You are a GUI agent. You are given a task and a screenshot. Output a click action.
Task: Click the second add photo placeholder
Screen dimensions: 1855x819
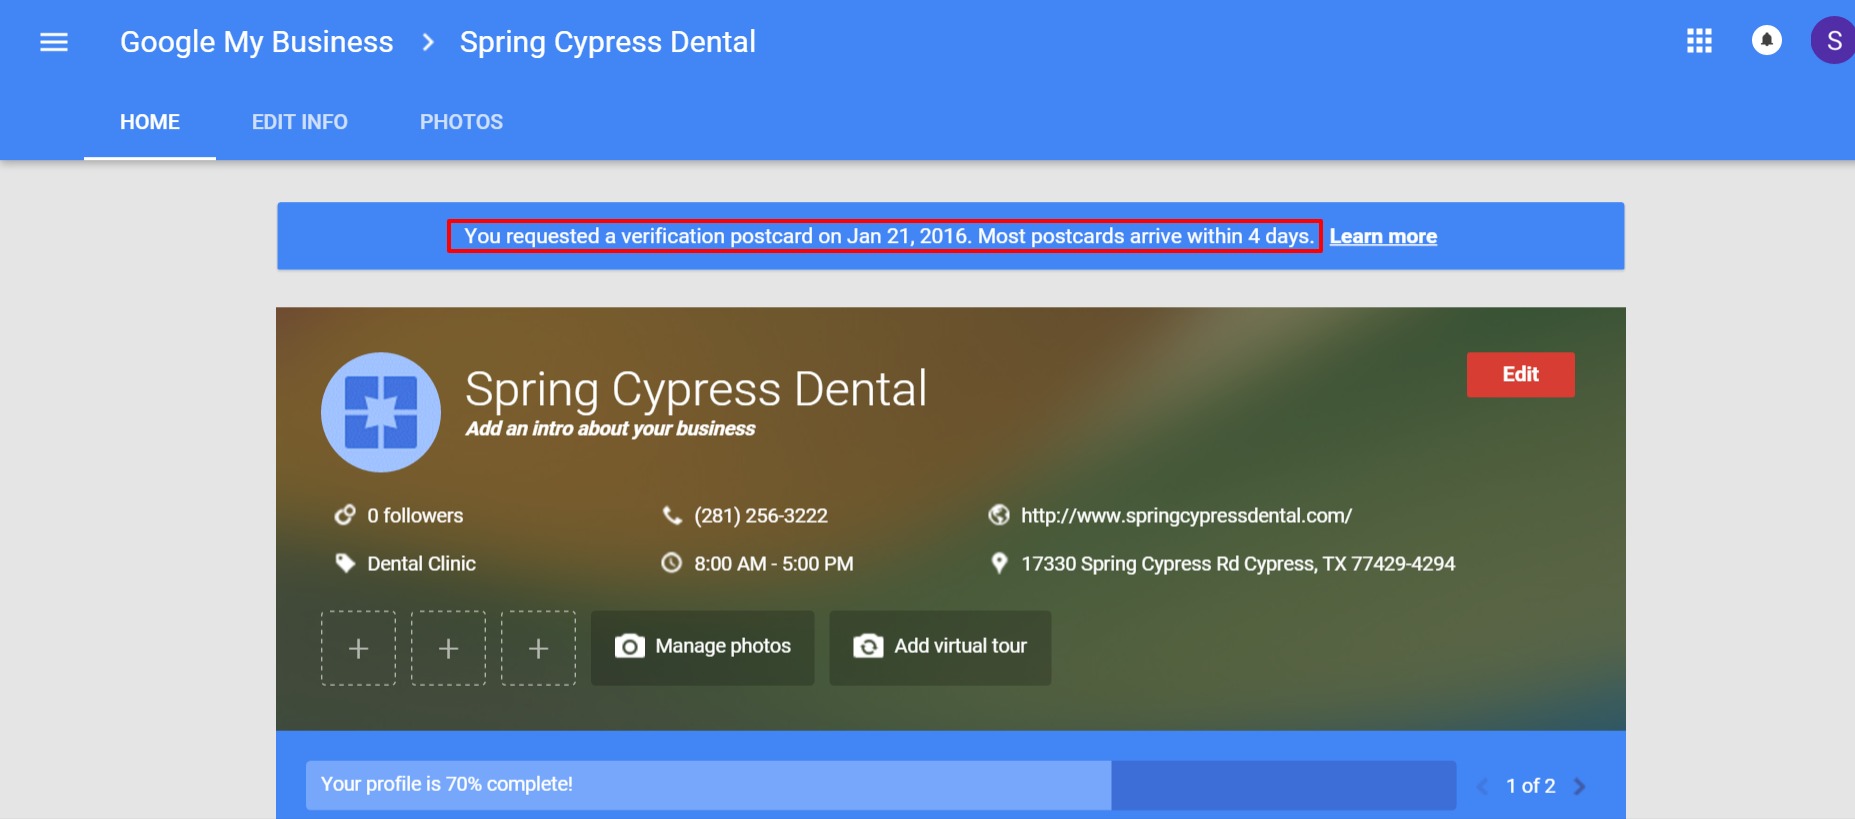coord(448,648)
